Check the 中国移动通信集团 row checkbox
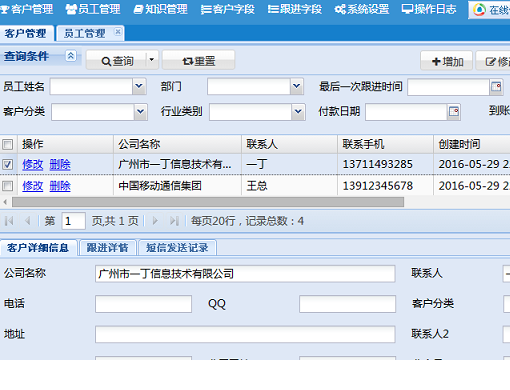Viewport: 510px width, 390px height. [7, 186]
